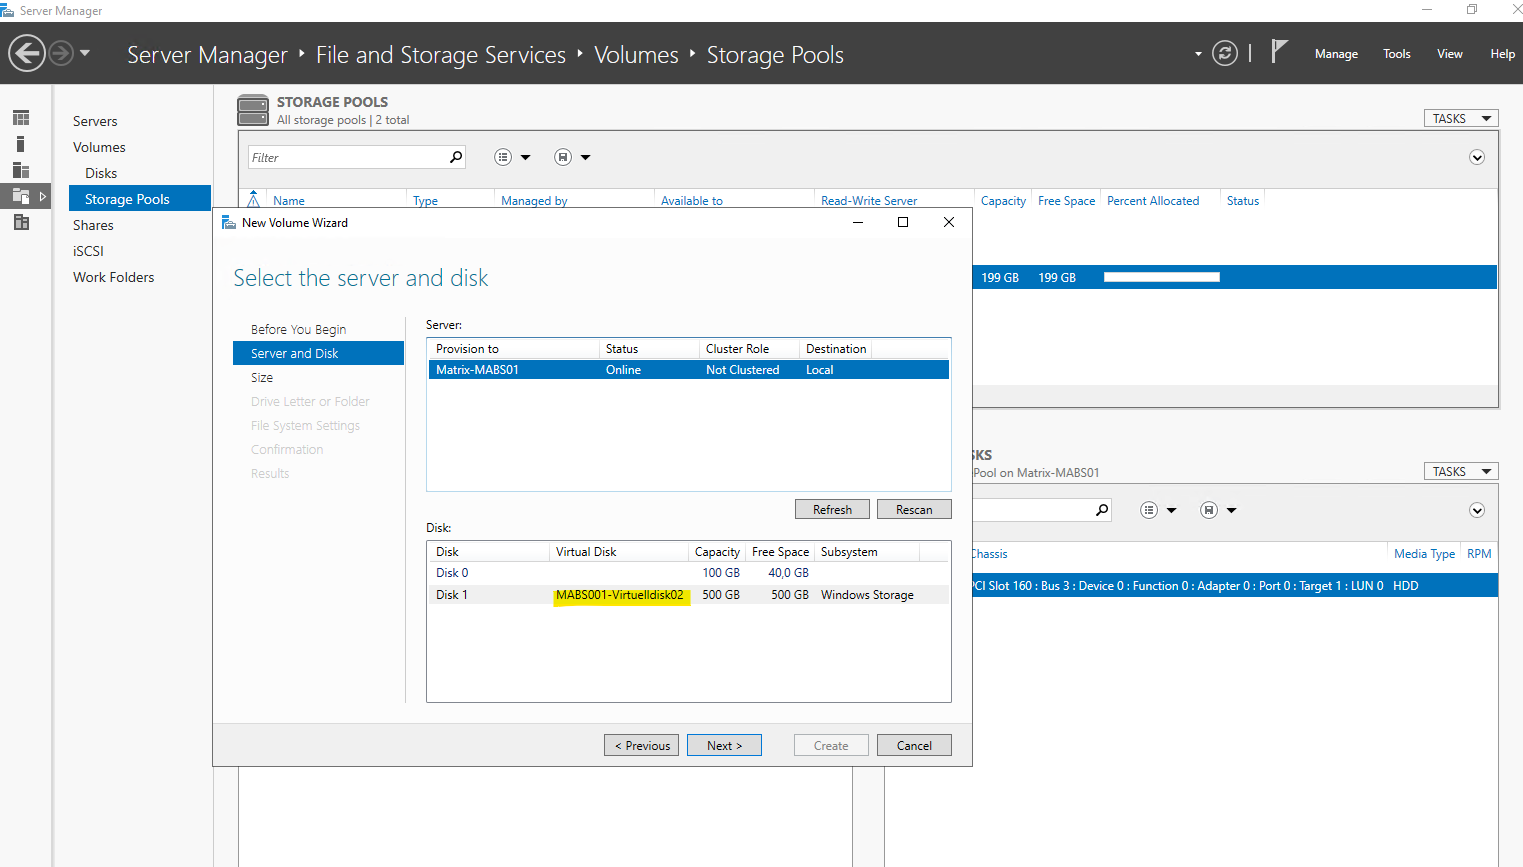Open the Storage Pools TASKS dropdown
The width and height of the screenshot is (1523, 867).
point(1461,118)
